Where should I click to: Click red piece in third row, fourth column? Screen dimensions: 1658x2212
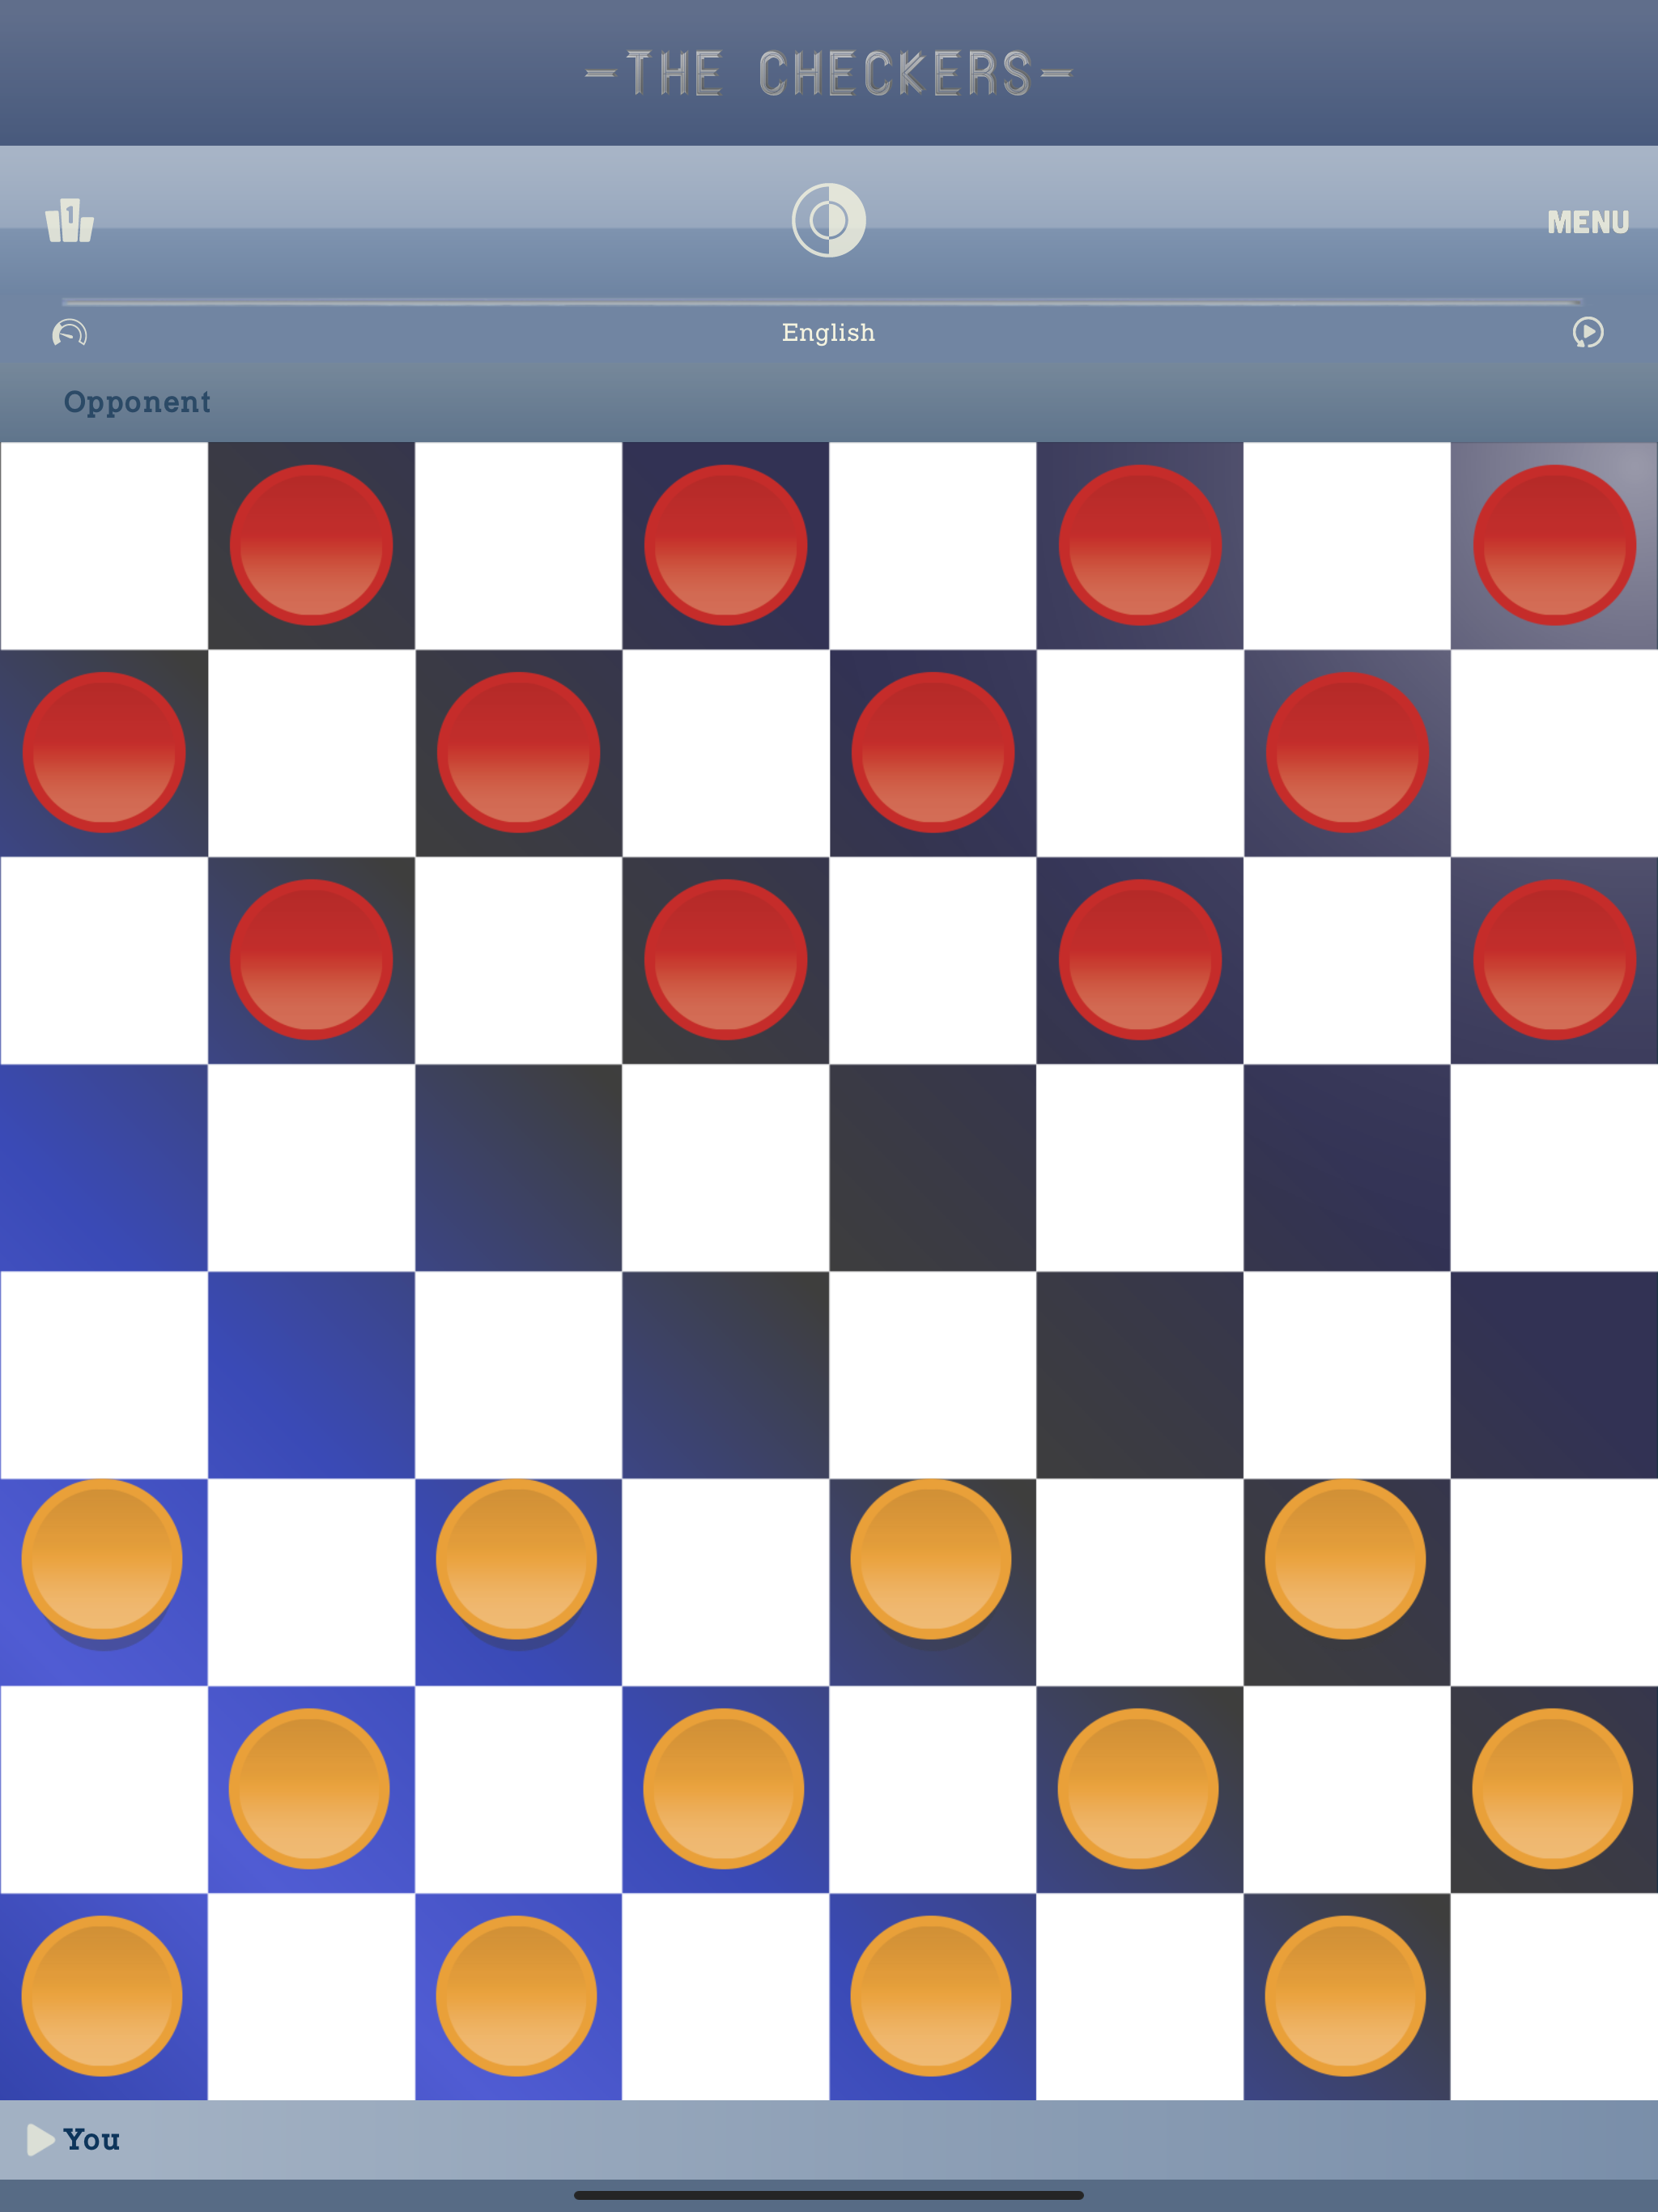click(x=725, y=959)
